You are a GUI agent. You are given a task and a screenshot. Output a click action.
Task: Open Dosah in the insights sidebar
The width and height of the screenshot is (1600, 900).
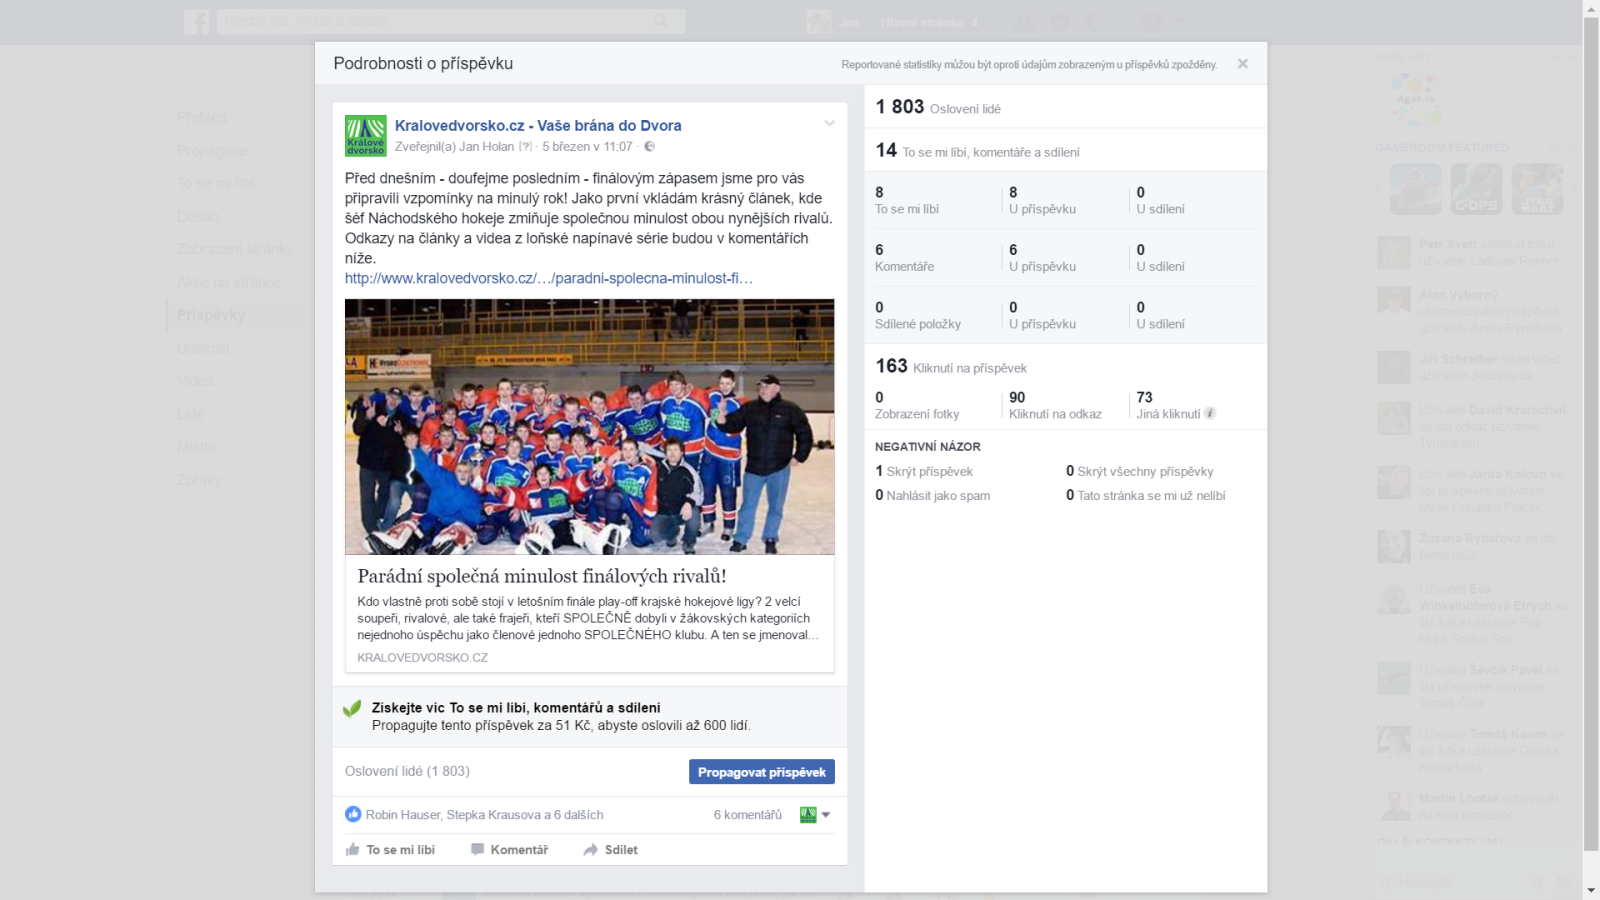198,217
